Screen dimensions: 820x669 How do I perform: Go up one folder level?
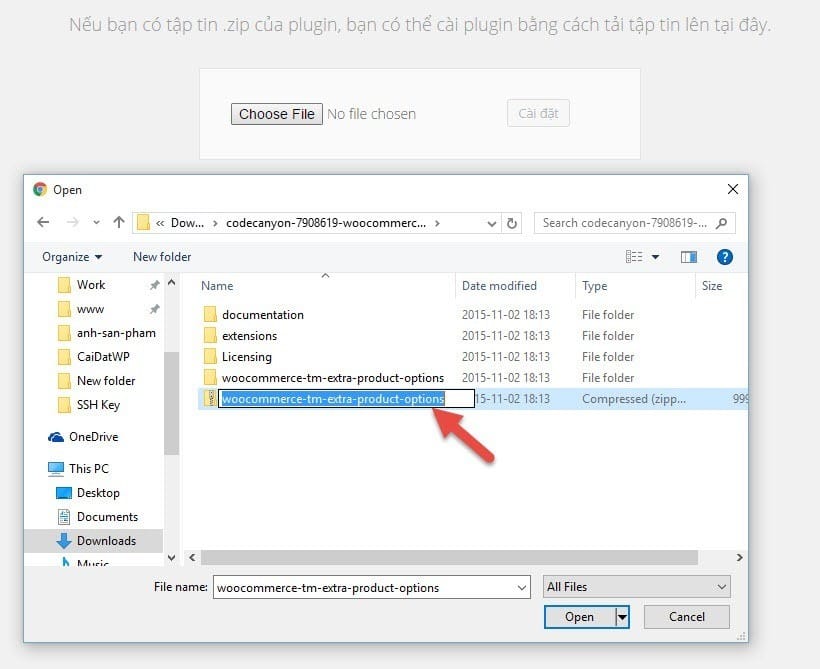[119, 223]
